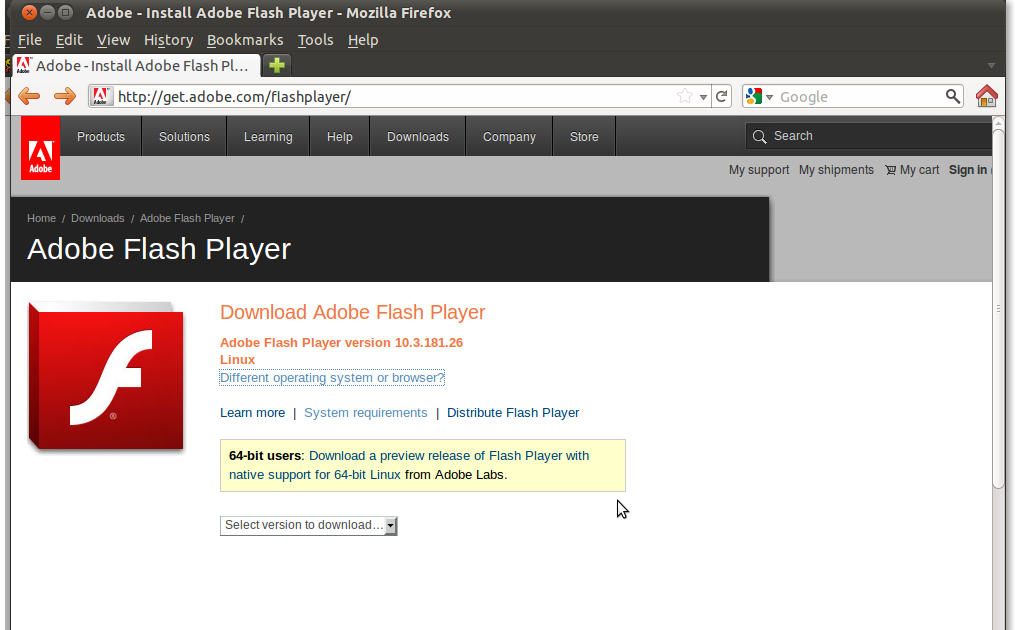Open Help in Adobe navigation bar
Viewport: 1015px width, 630px height.
339,137
